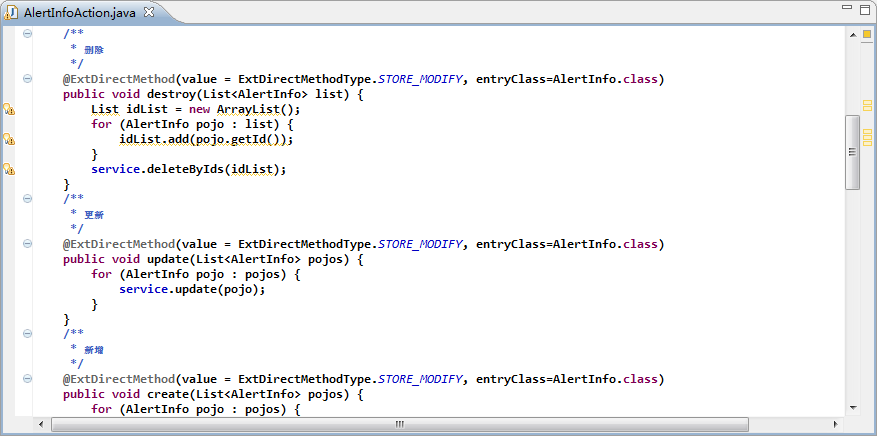Screen dimensions: 877x436
Task: Click 'ArrayList' in the idList declaration
Action: click(248, 109)
